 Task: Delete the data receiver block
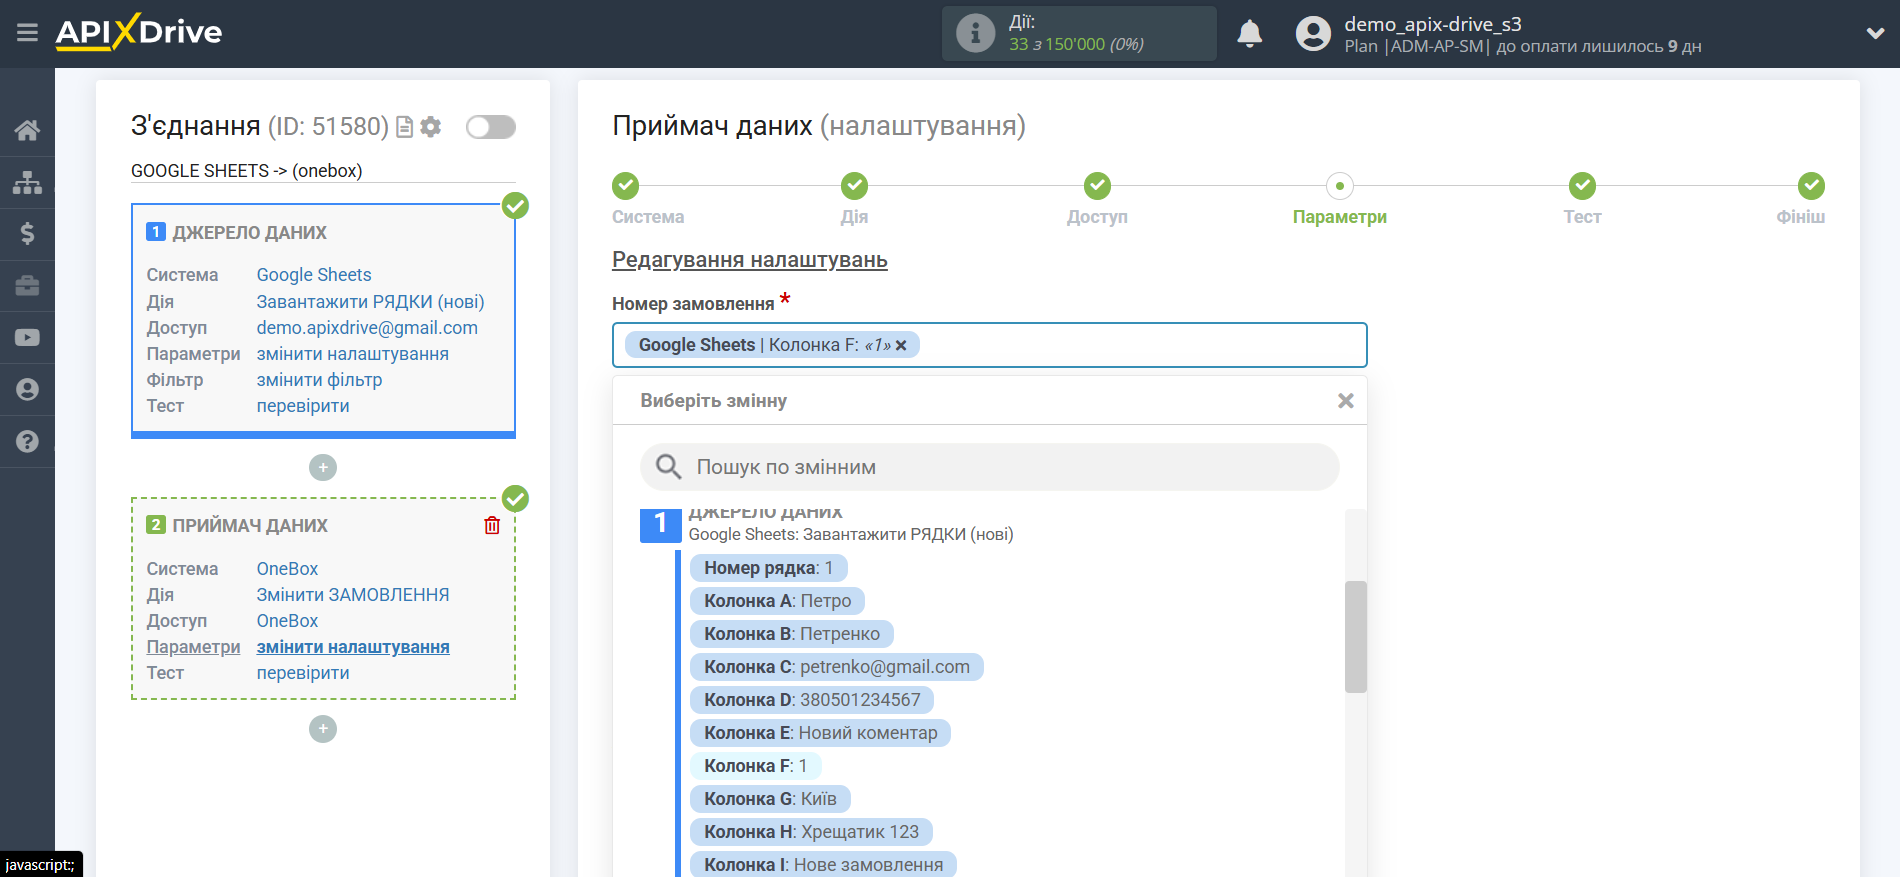(492, 525)
